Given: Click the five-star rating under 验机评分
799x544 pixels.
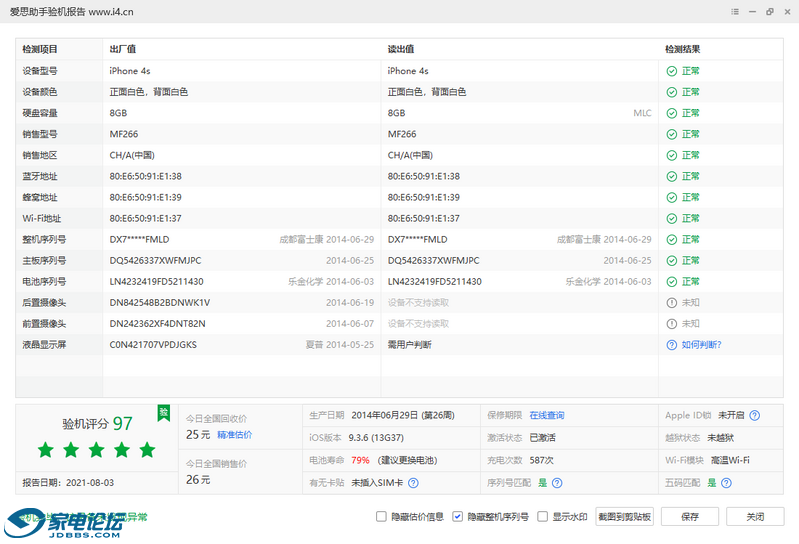Looking at the screenshot, I should [96, 450].
